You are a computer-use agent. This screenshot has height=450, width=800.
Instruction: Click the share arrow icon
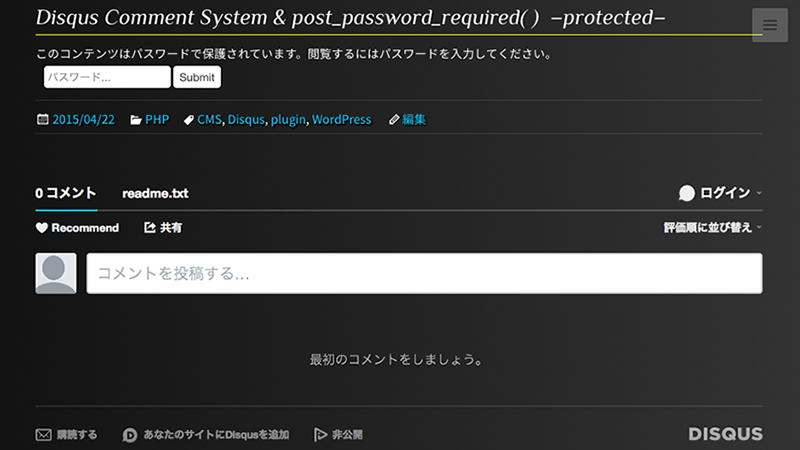[149, 228]
